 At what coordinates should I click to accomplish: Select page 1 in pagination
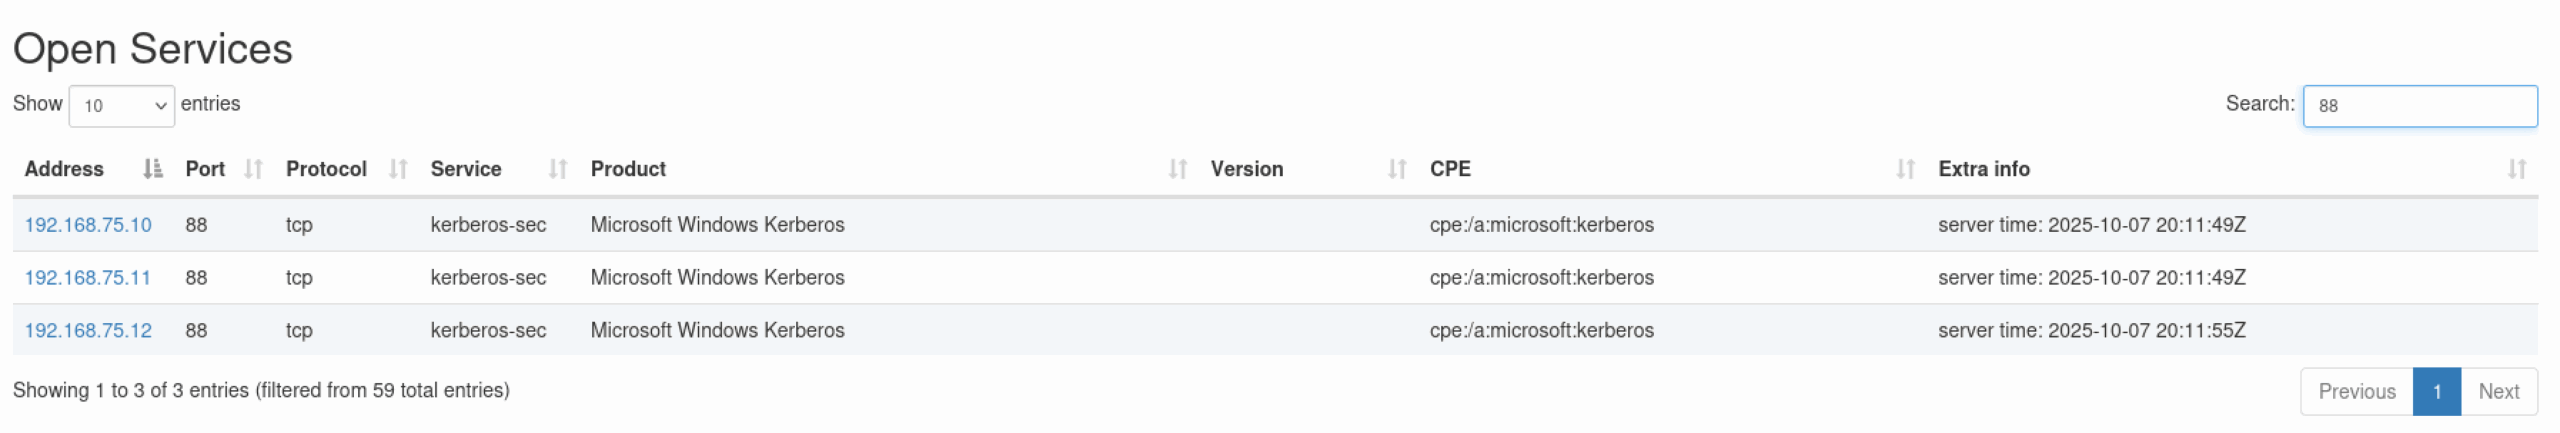2436,392
